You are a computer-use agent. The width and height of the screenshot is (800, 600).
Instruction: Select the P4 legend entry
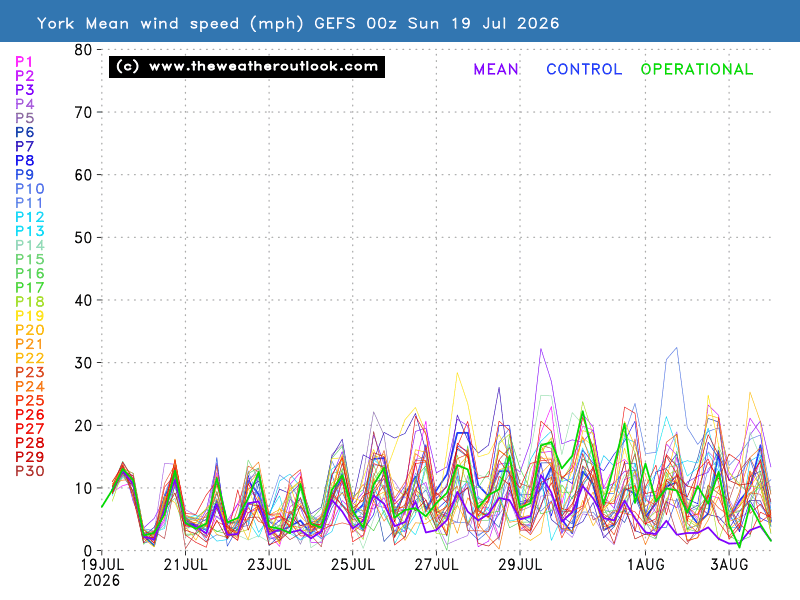point(24,104)
